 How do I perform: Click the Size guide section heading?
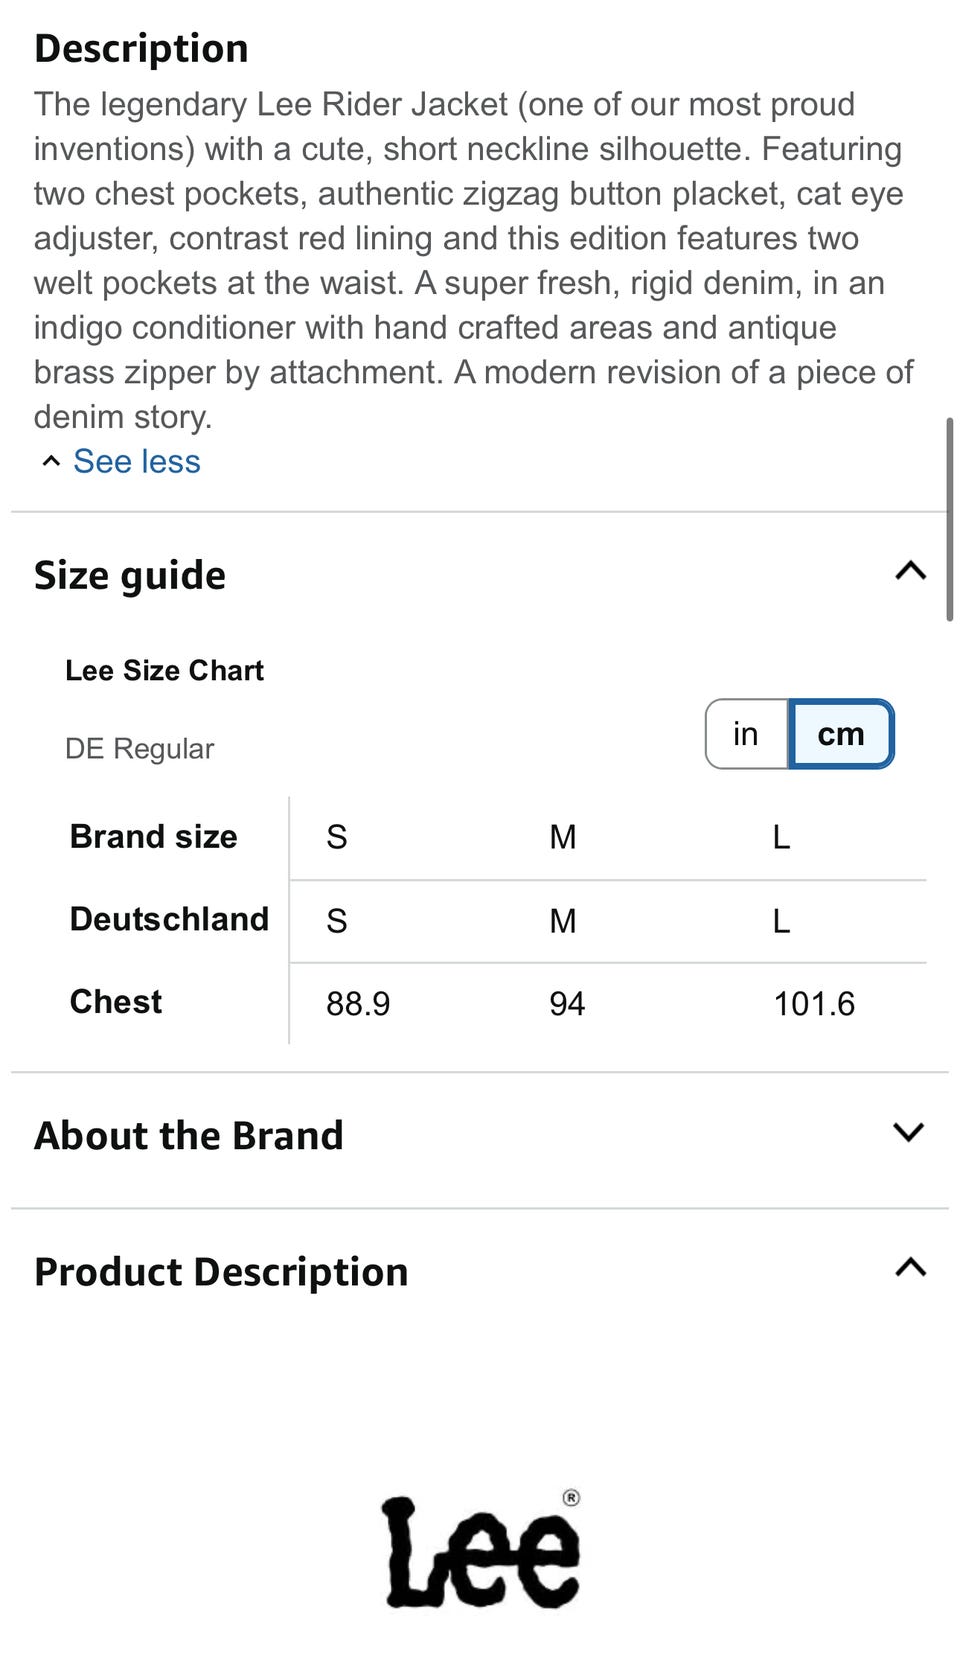130,575
